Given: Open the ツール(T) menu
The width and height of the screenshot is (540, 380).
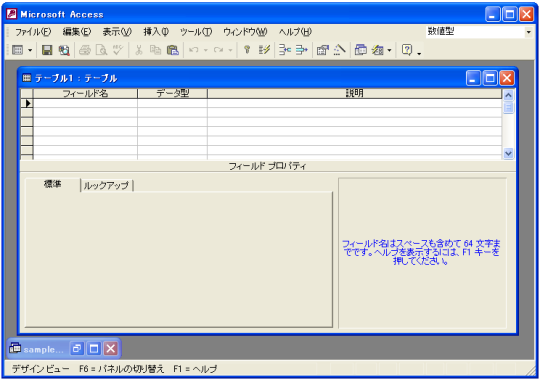Looking at the screenshot, I should 196,32.
